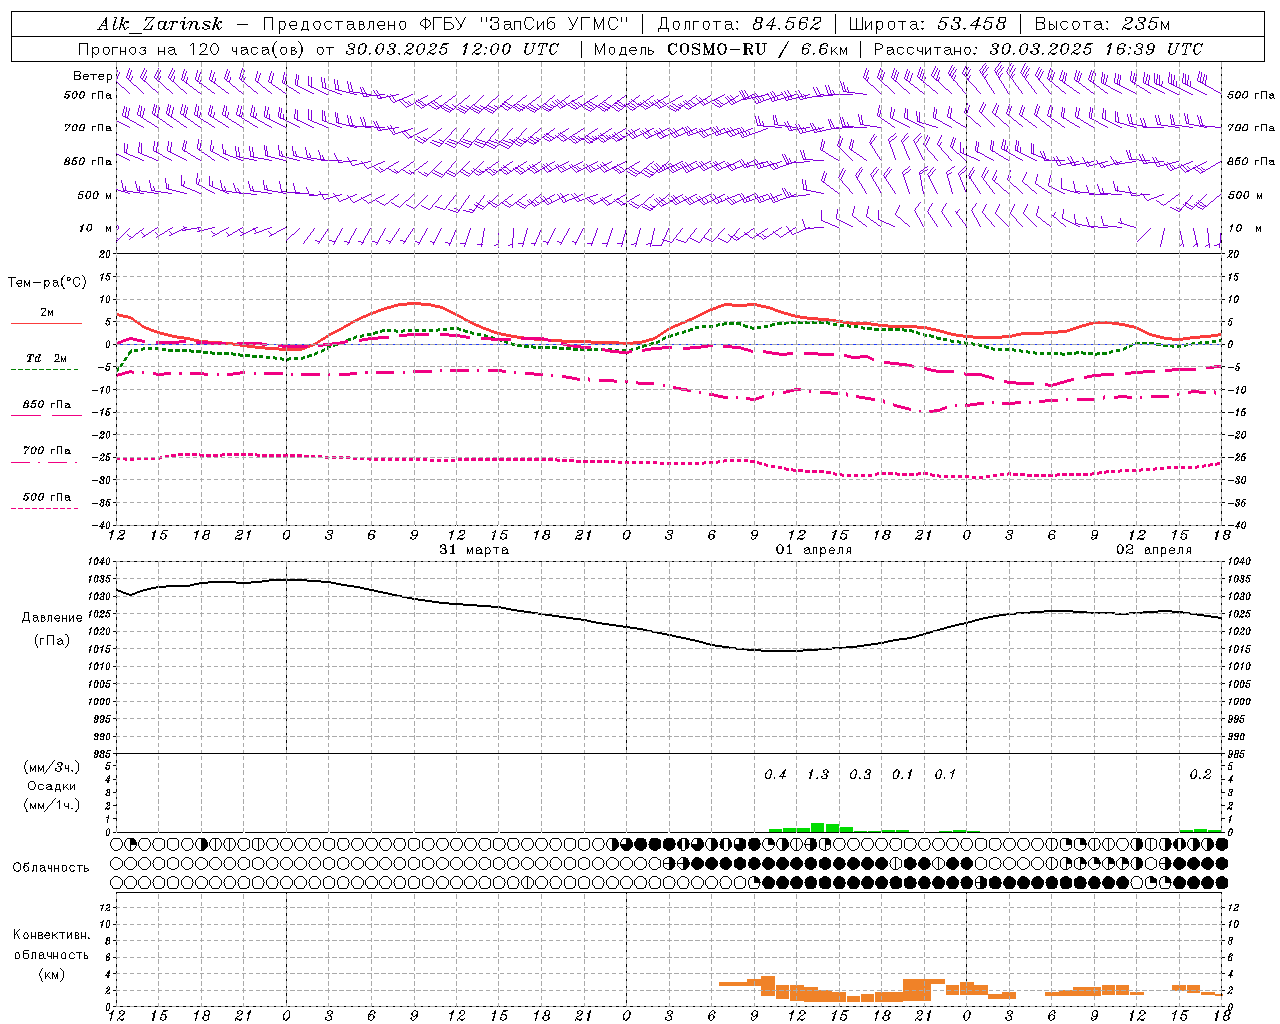The height and width of the screenshot is (1024, 1280).
Task: Click the station name Aik_Zarinsk in the title
Action: (x=160, y=24)
